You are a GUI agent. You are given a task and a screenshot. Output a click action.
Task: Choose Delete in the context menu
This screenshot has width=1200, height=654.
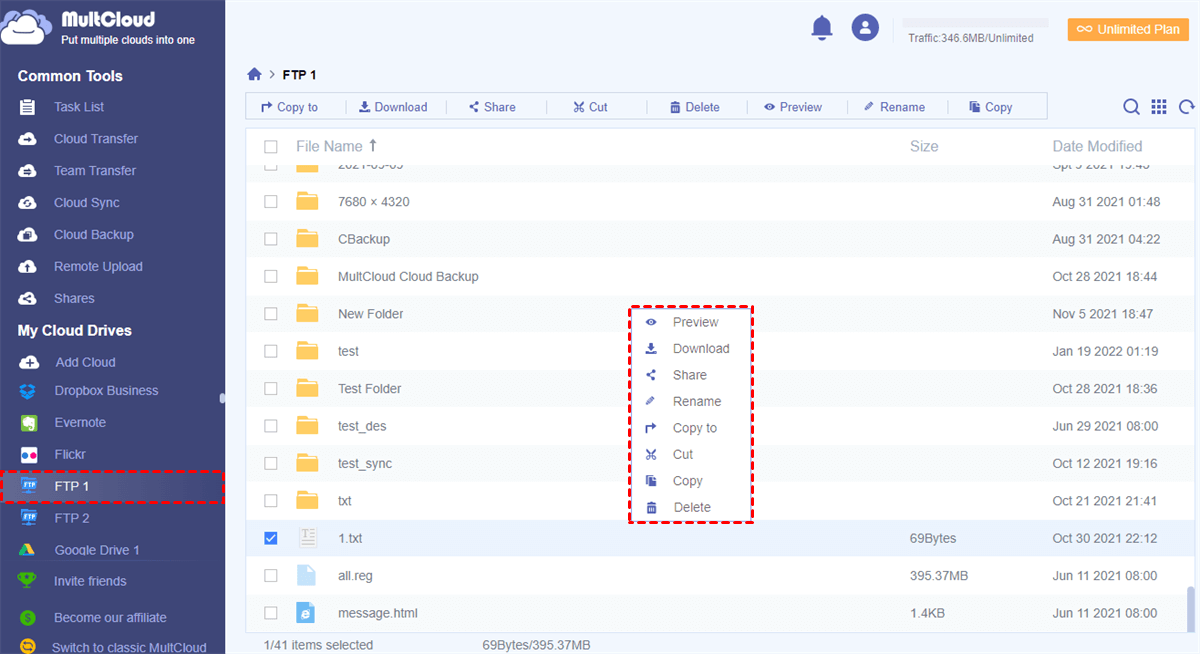[690, 508]
